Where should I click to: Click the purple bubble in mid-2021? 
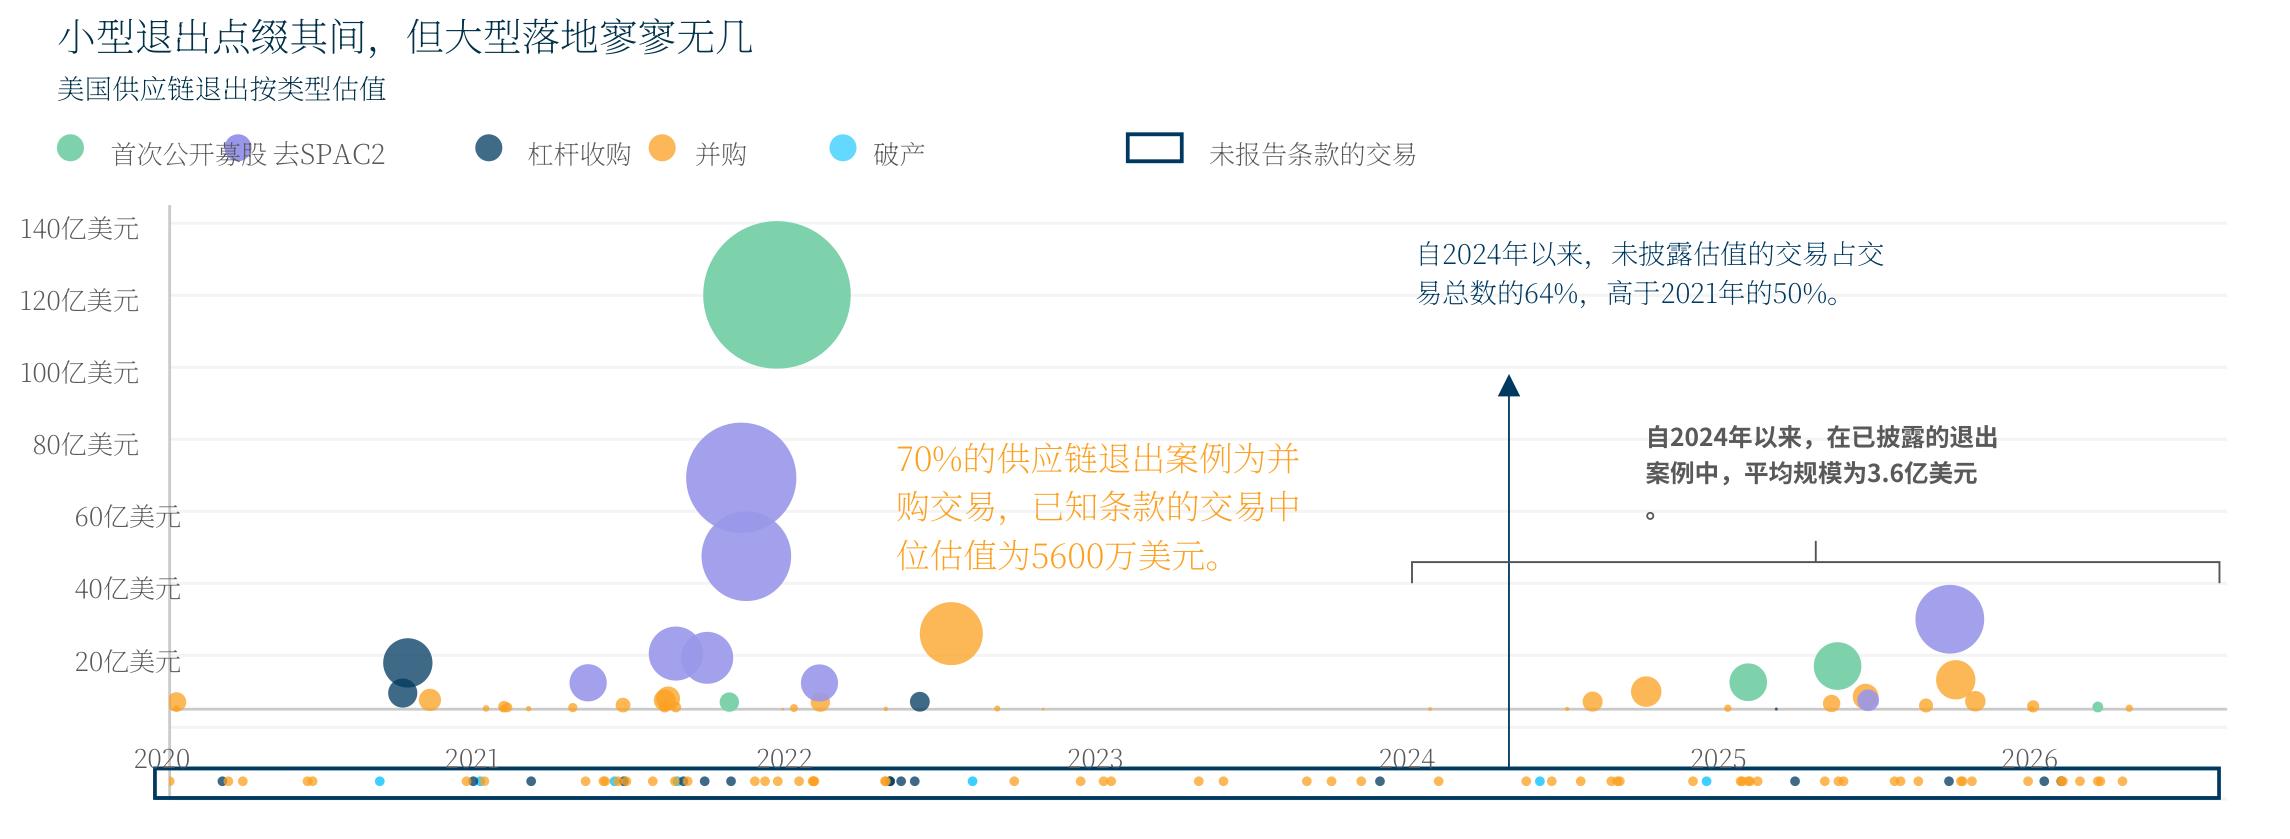[588, 683]
